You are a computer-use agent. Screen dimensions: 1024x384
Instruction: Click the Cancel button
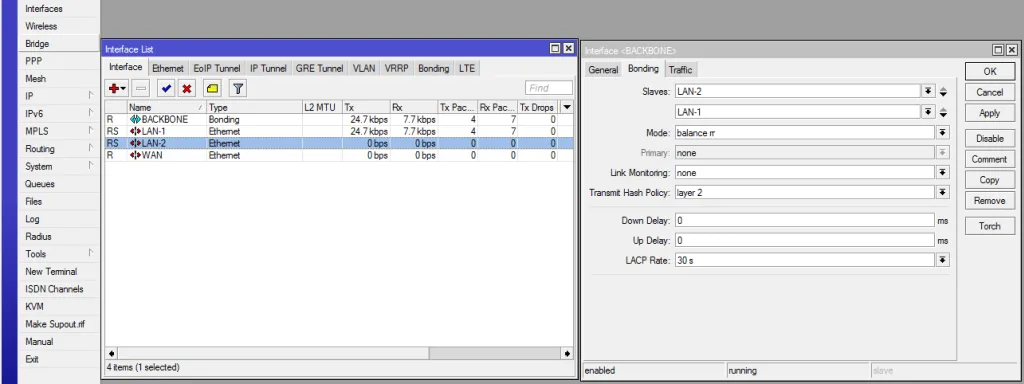989,92
